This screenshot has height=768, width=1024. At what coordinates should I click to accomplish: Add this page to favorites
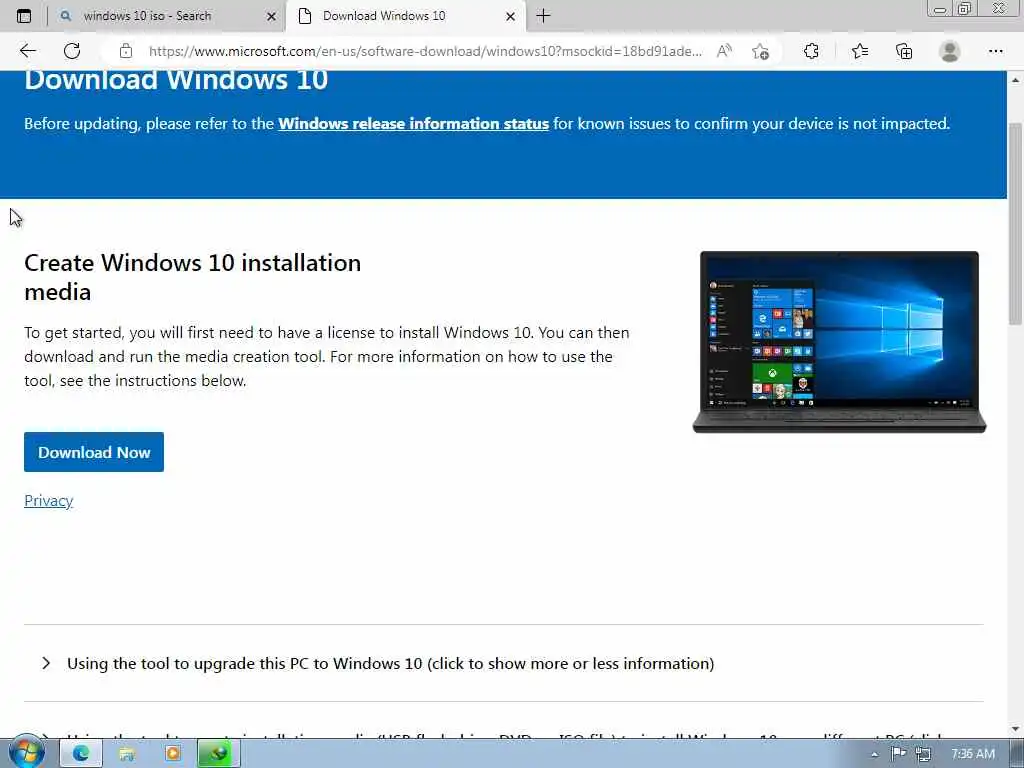[x=760, y=51]
